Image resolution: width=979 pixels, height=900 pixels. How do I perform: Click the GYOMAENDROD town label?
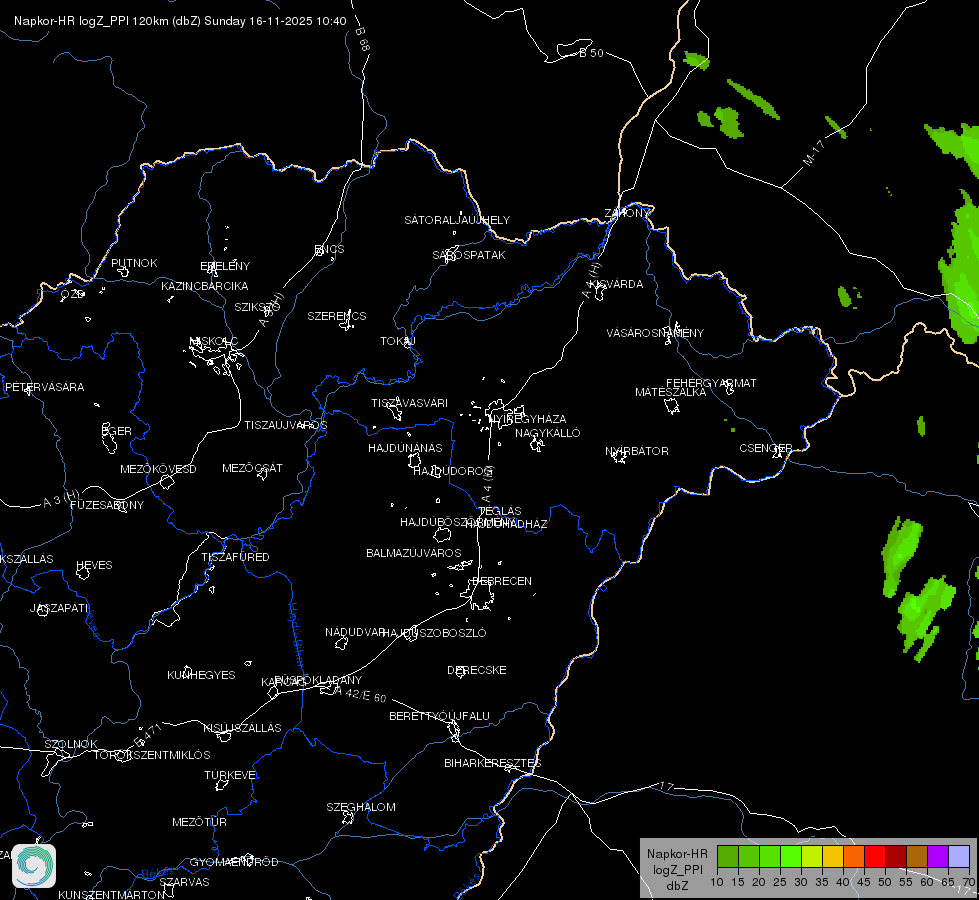pos(234,862)
